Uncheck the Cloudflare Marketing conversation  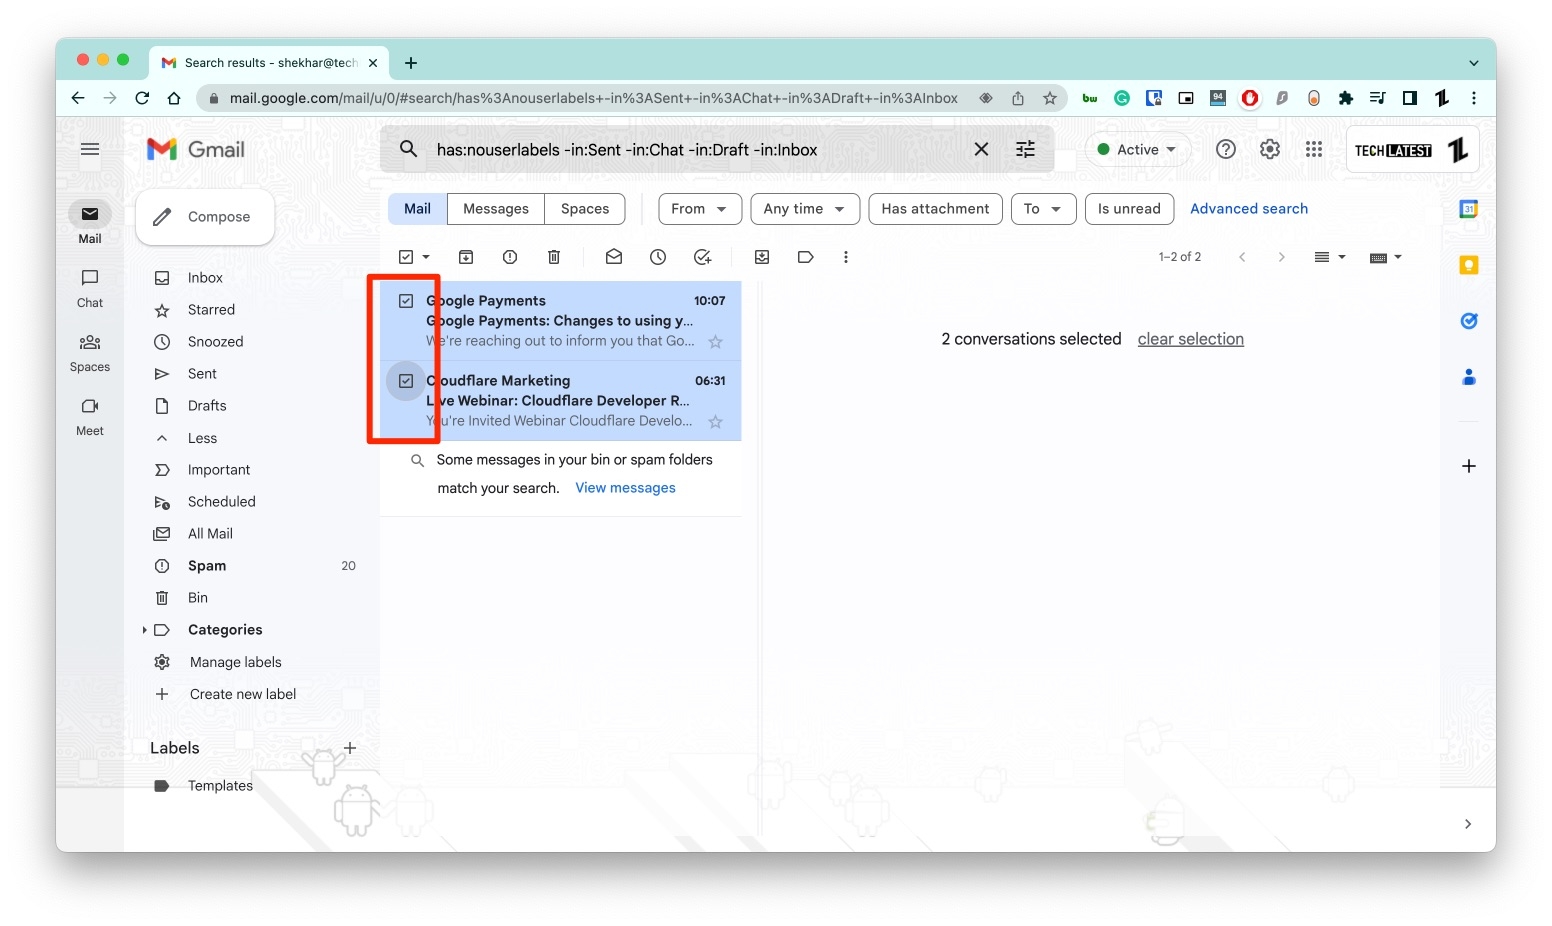coord(406,381)
